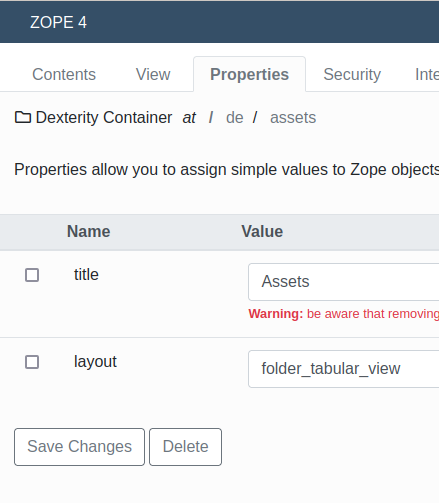
Task: Go to the Security tab
Action: (x=352, y=74)
